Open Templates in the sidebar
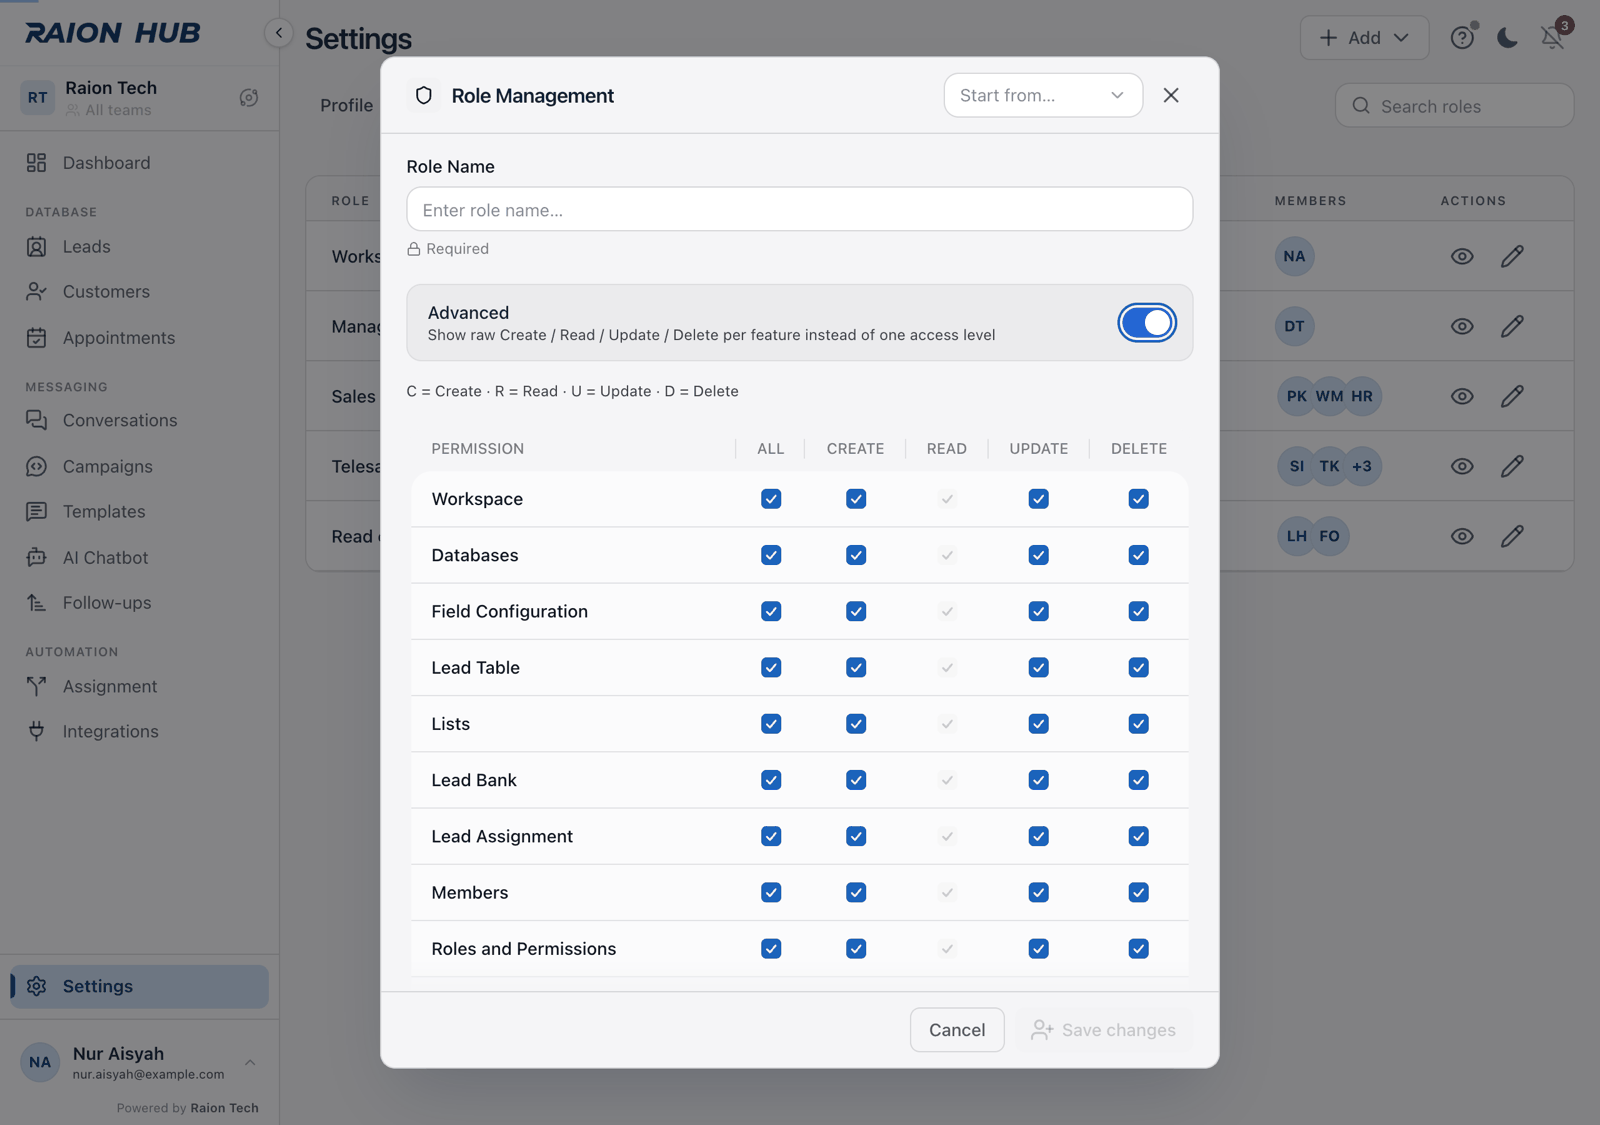Image resolution: width=1600 pixels, height=1125 pixels. click(x=139, y=511)
